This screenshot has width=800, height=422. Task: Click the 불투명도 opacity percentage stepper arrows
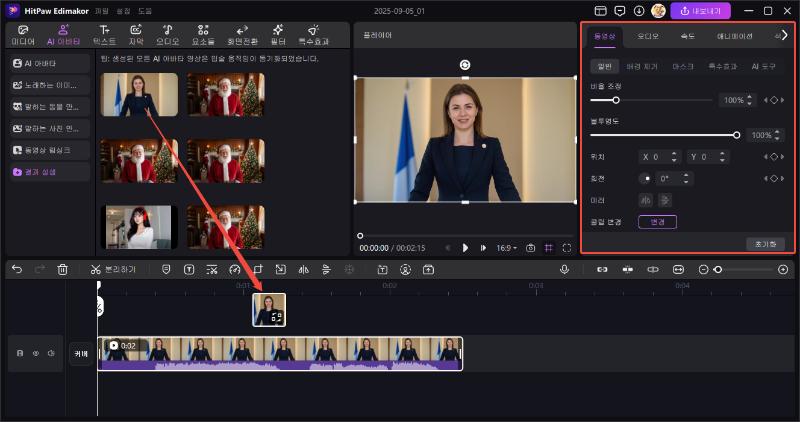[x=777, y=135]
